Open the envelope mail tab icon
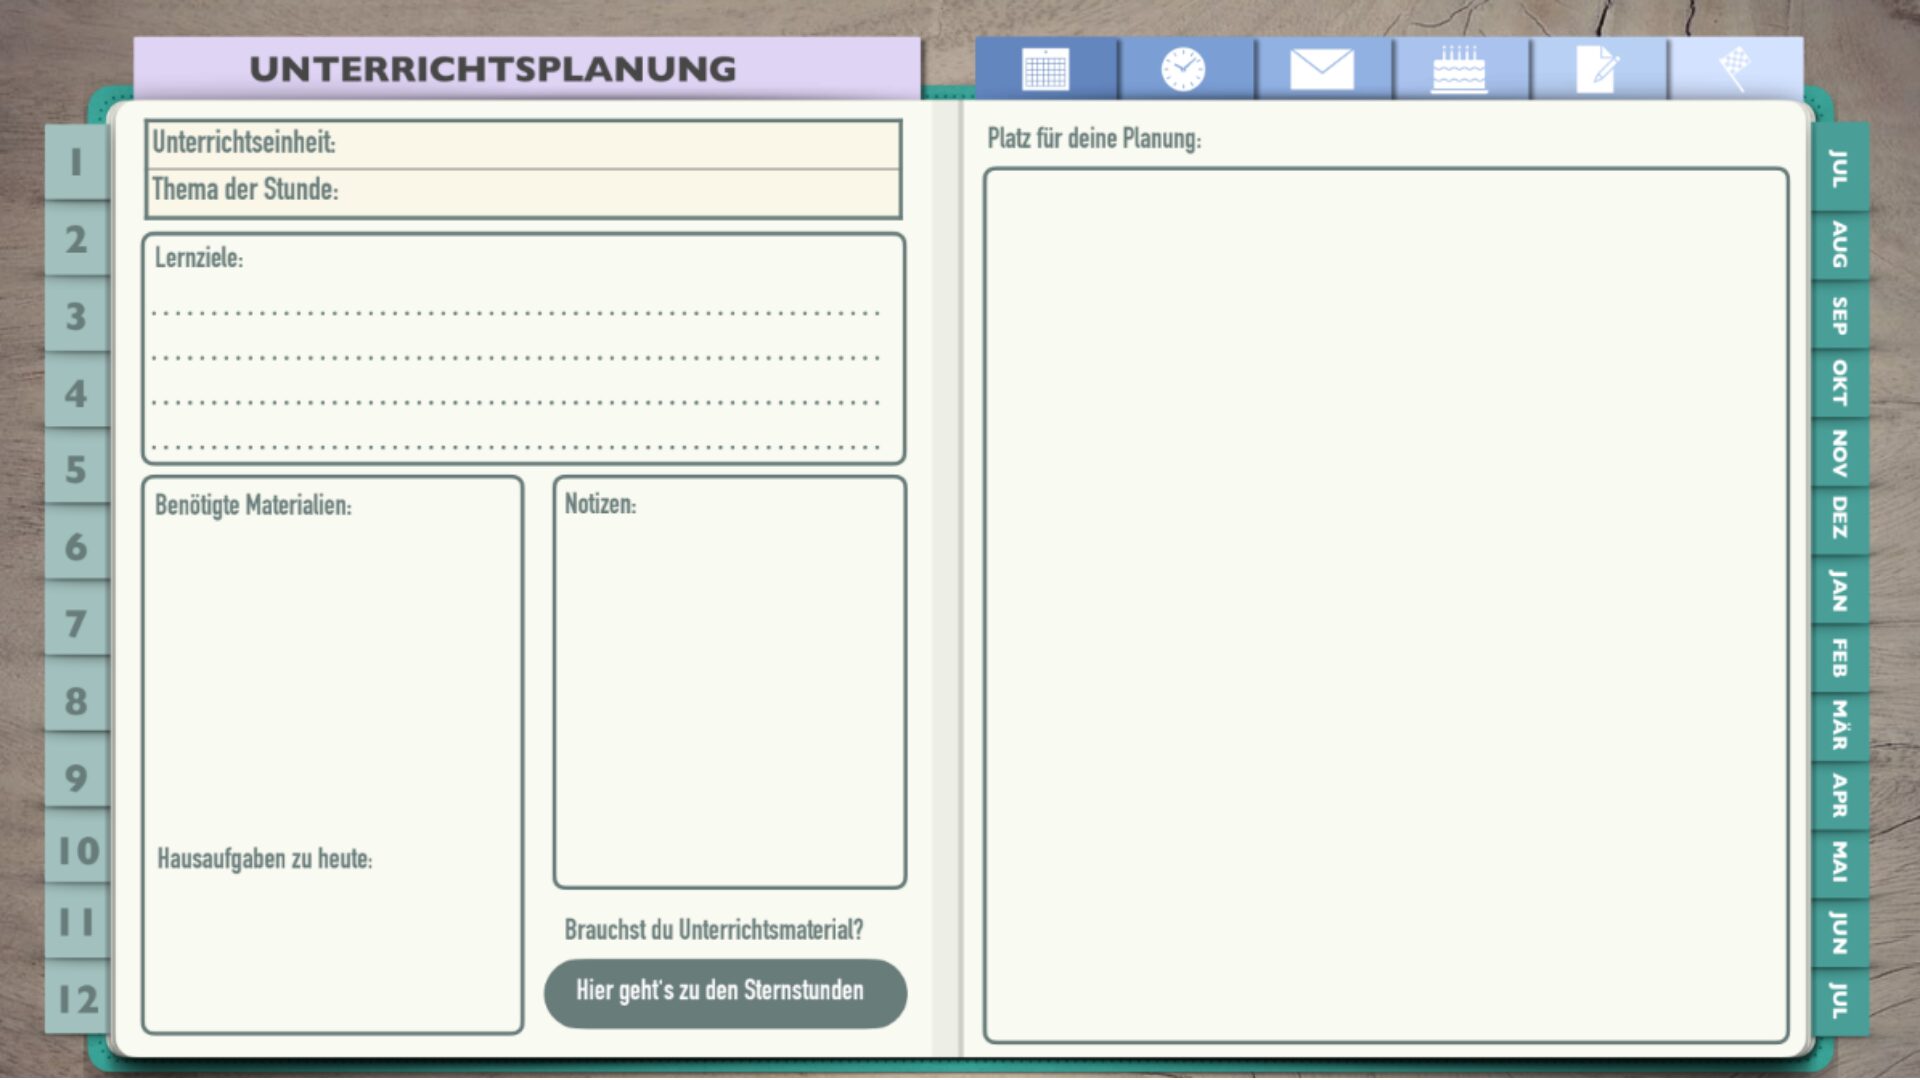 coord(1322,70)
